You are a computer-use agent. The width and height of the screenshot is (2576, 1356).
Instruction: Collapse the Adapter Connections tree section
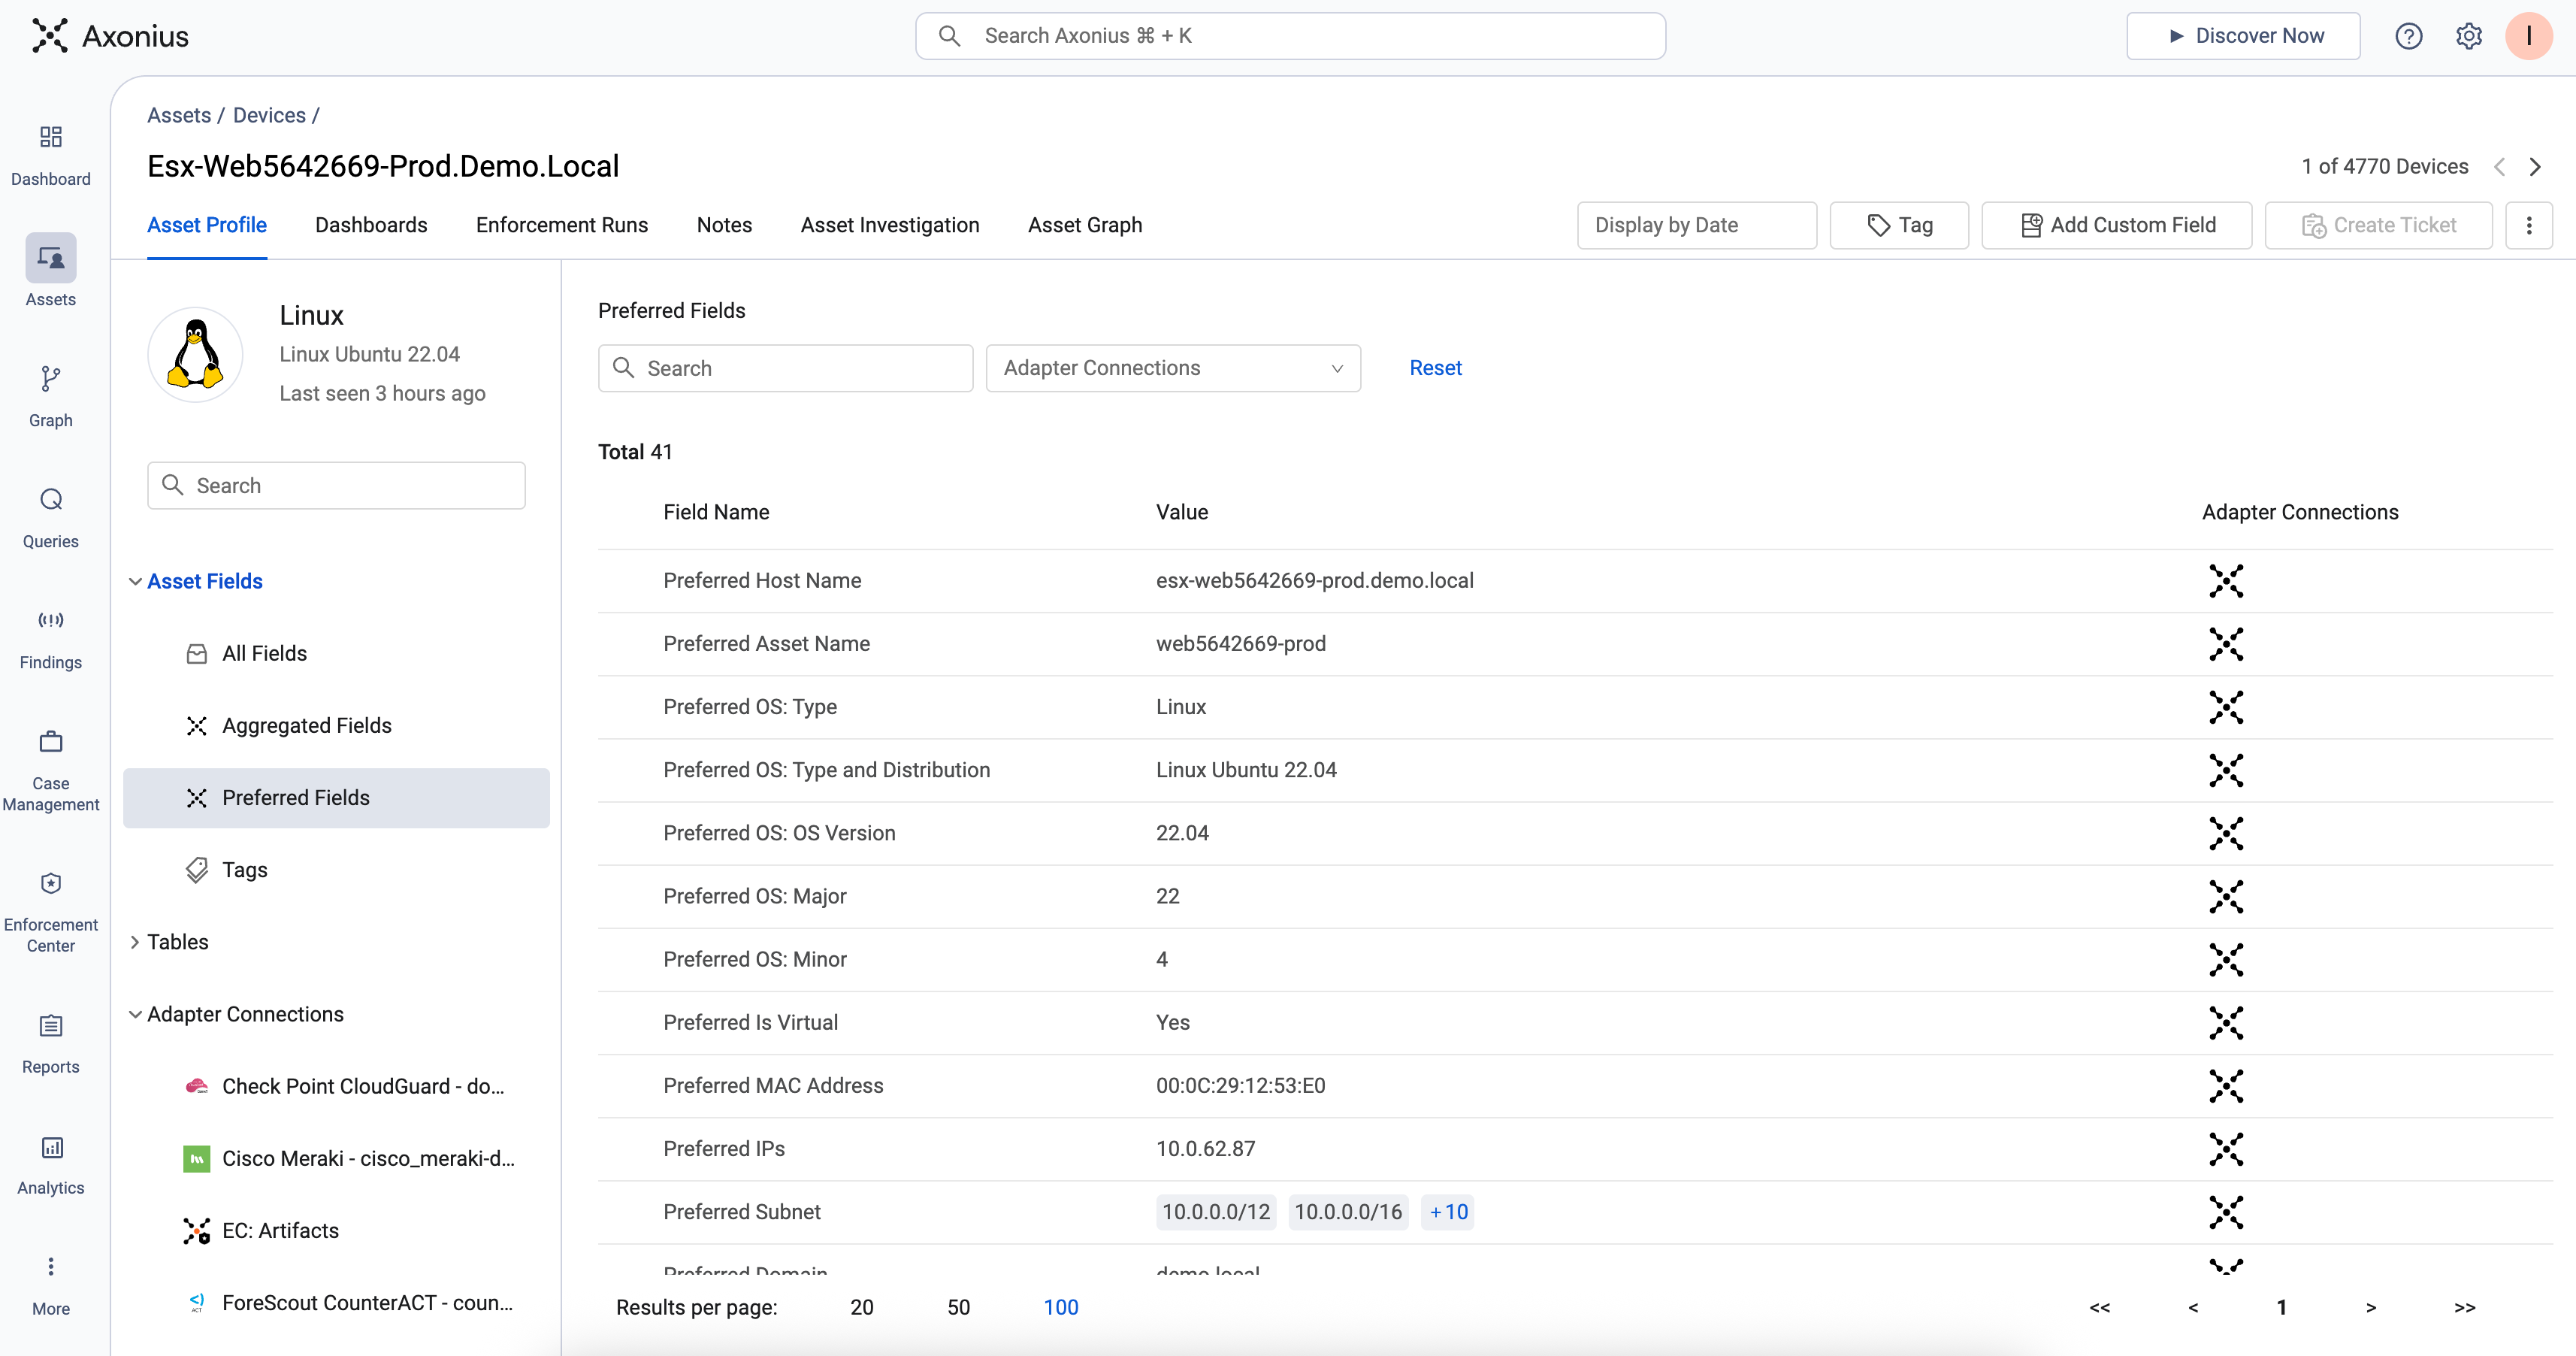pyautogui.click(x=134, y=1014)
